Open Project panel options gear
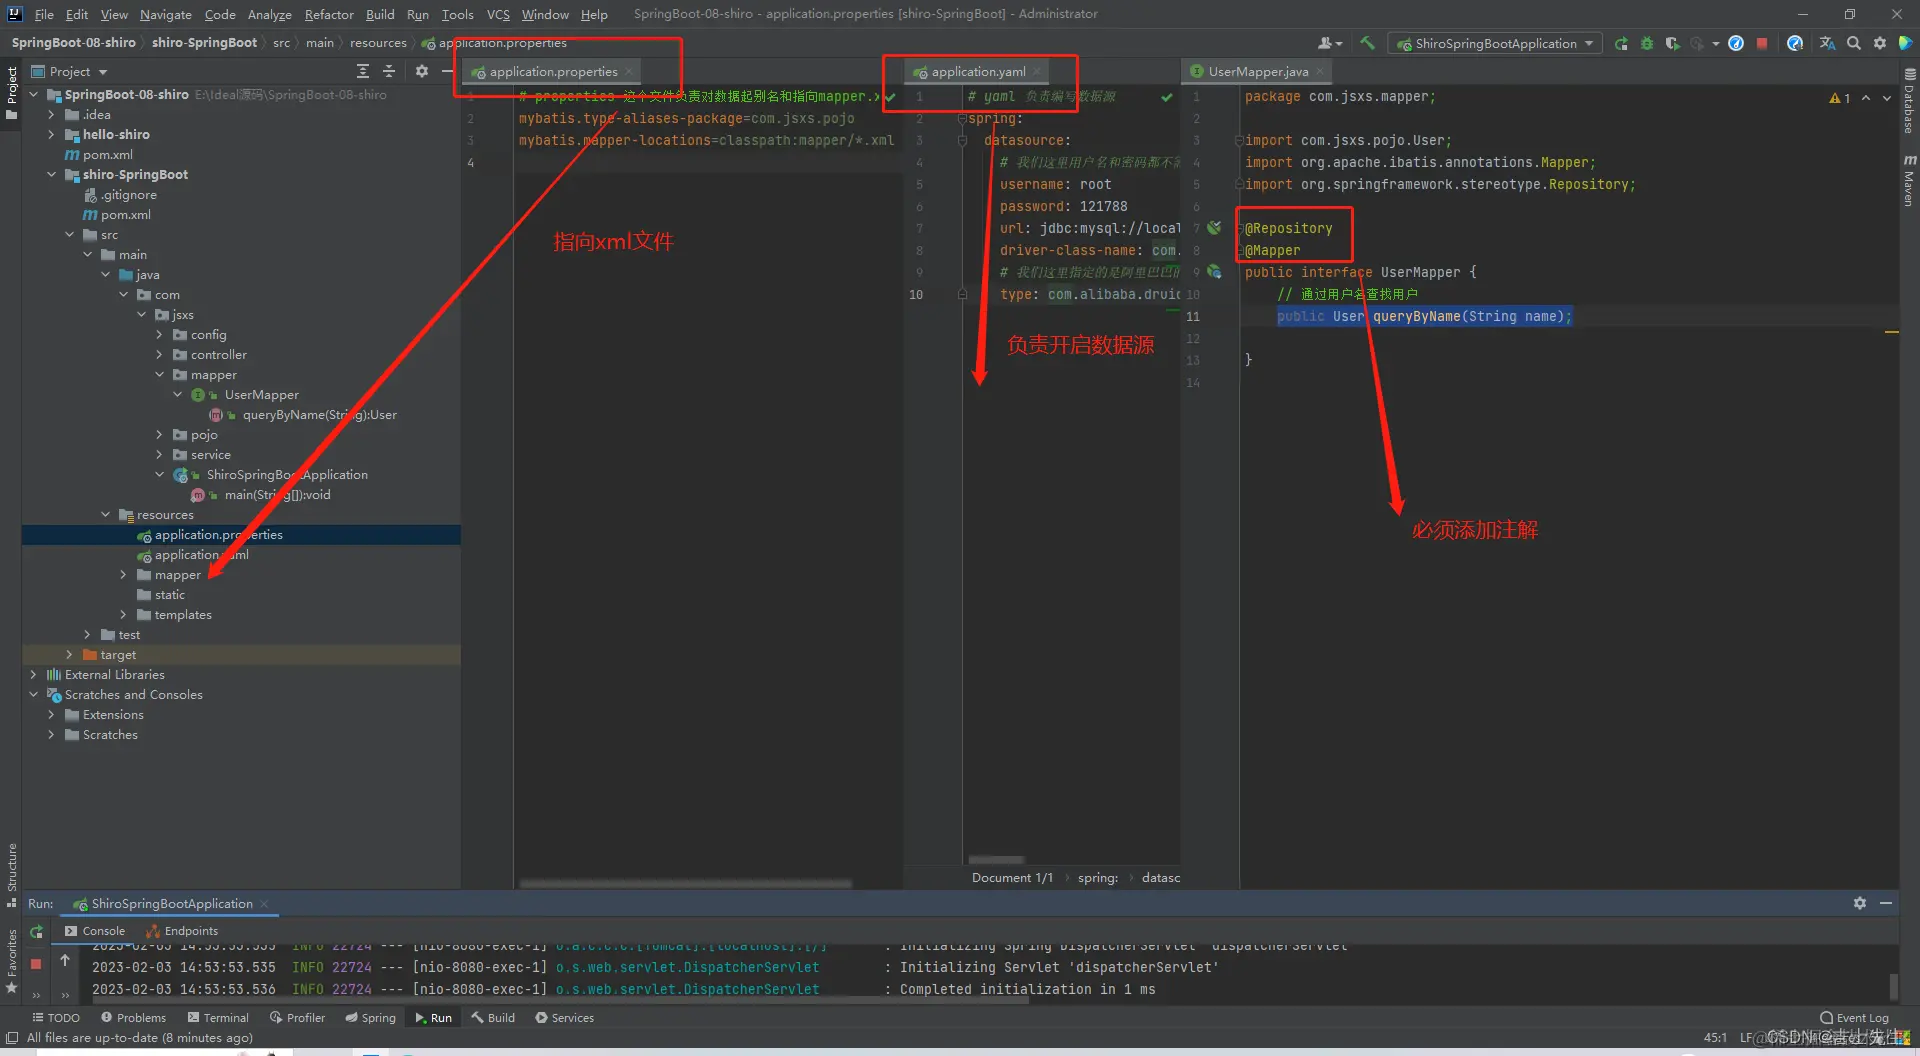Viewport: 1920px width, 1056px height. click(x=422, y=71)
